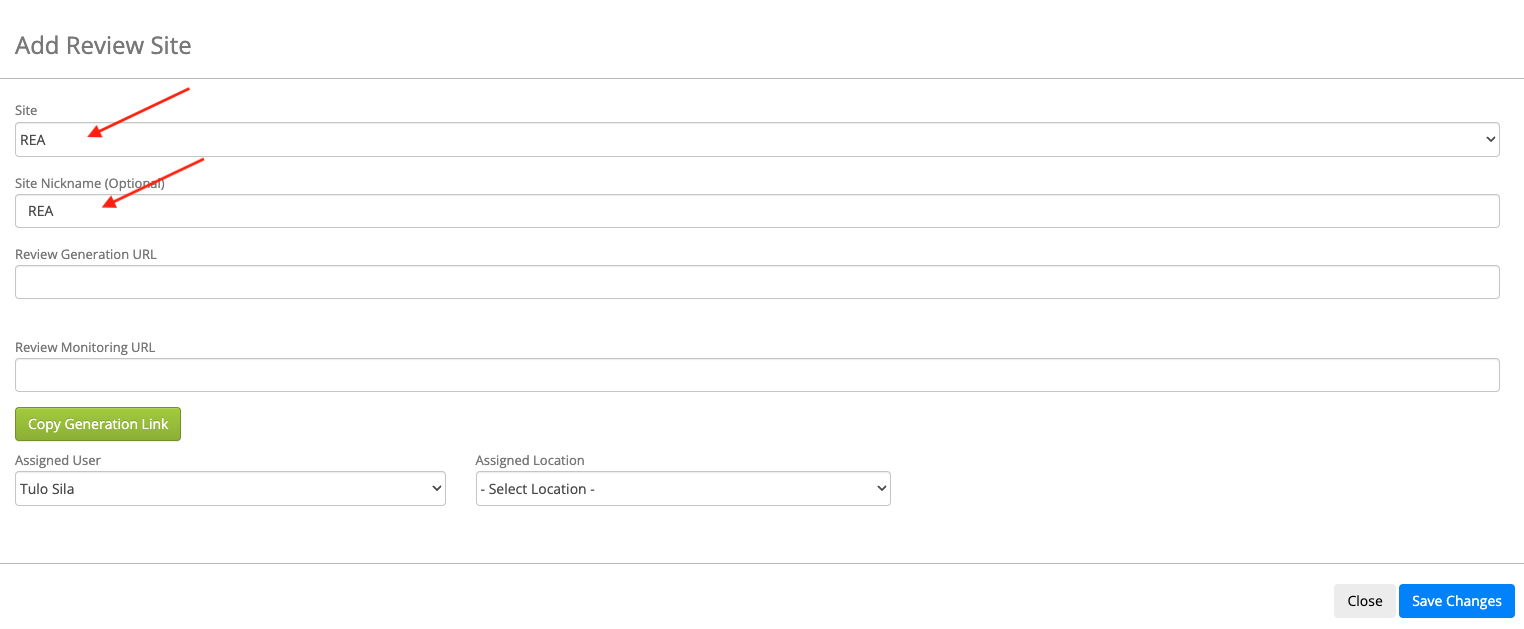This screenshot has height=629, width=1524.
Task: Click the Site field label
Action: click(x=26, y=110)
